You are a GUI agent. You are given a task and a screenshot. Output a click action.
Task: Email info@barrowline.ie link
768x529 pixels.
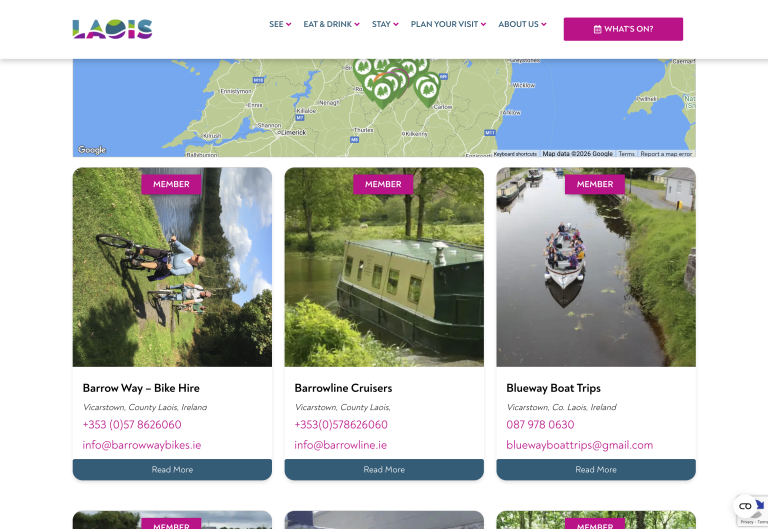(340, 445)
